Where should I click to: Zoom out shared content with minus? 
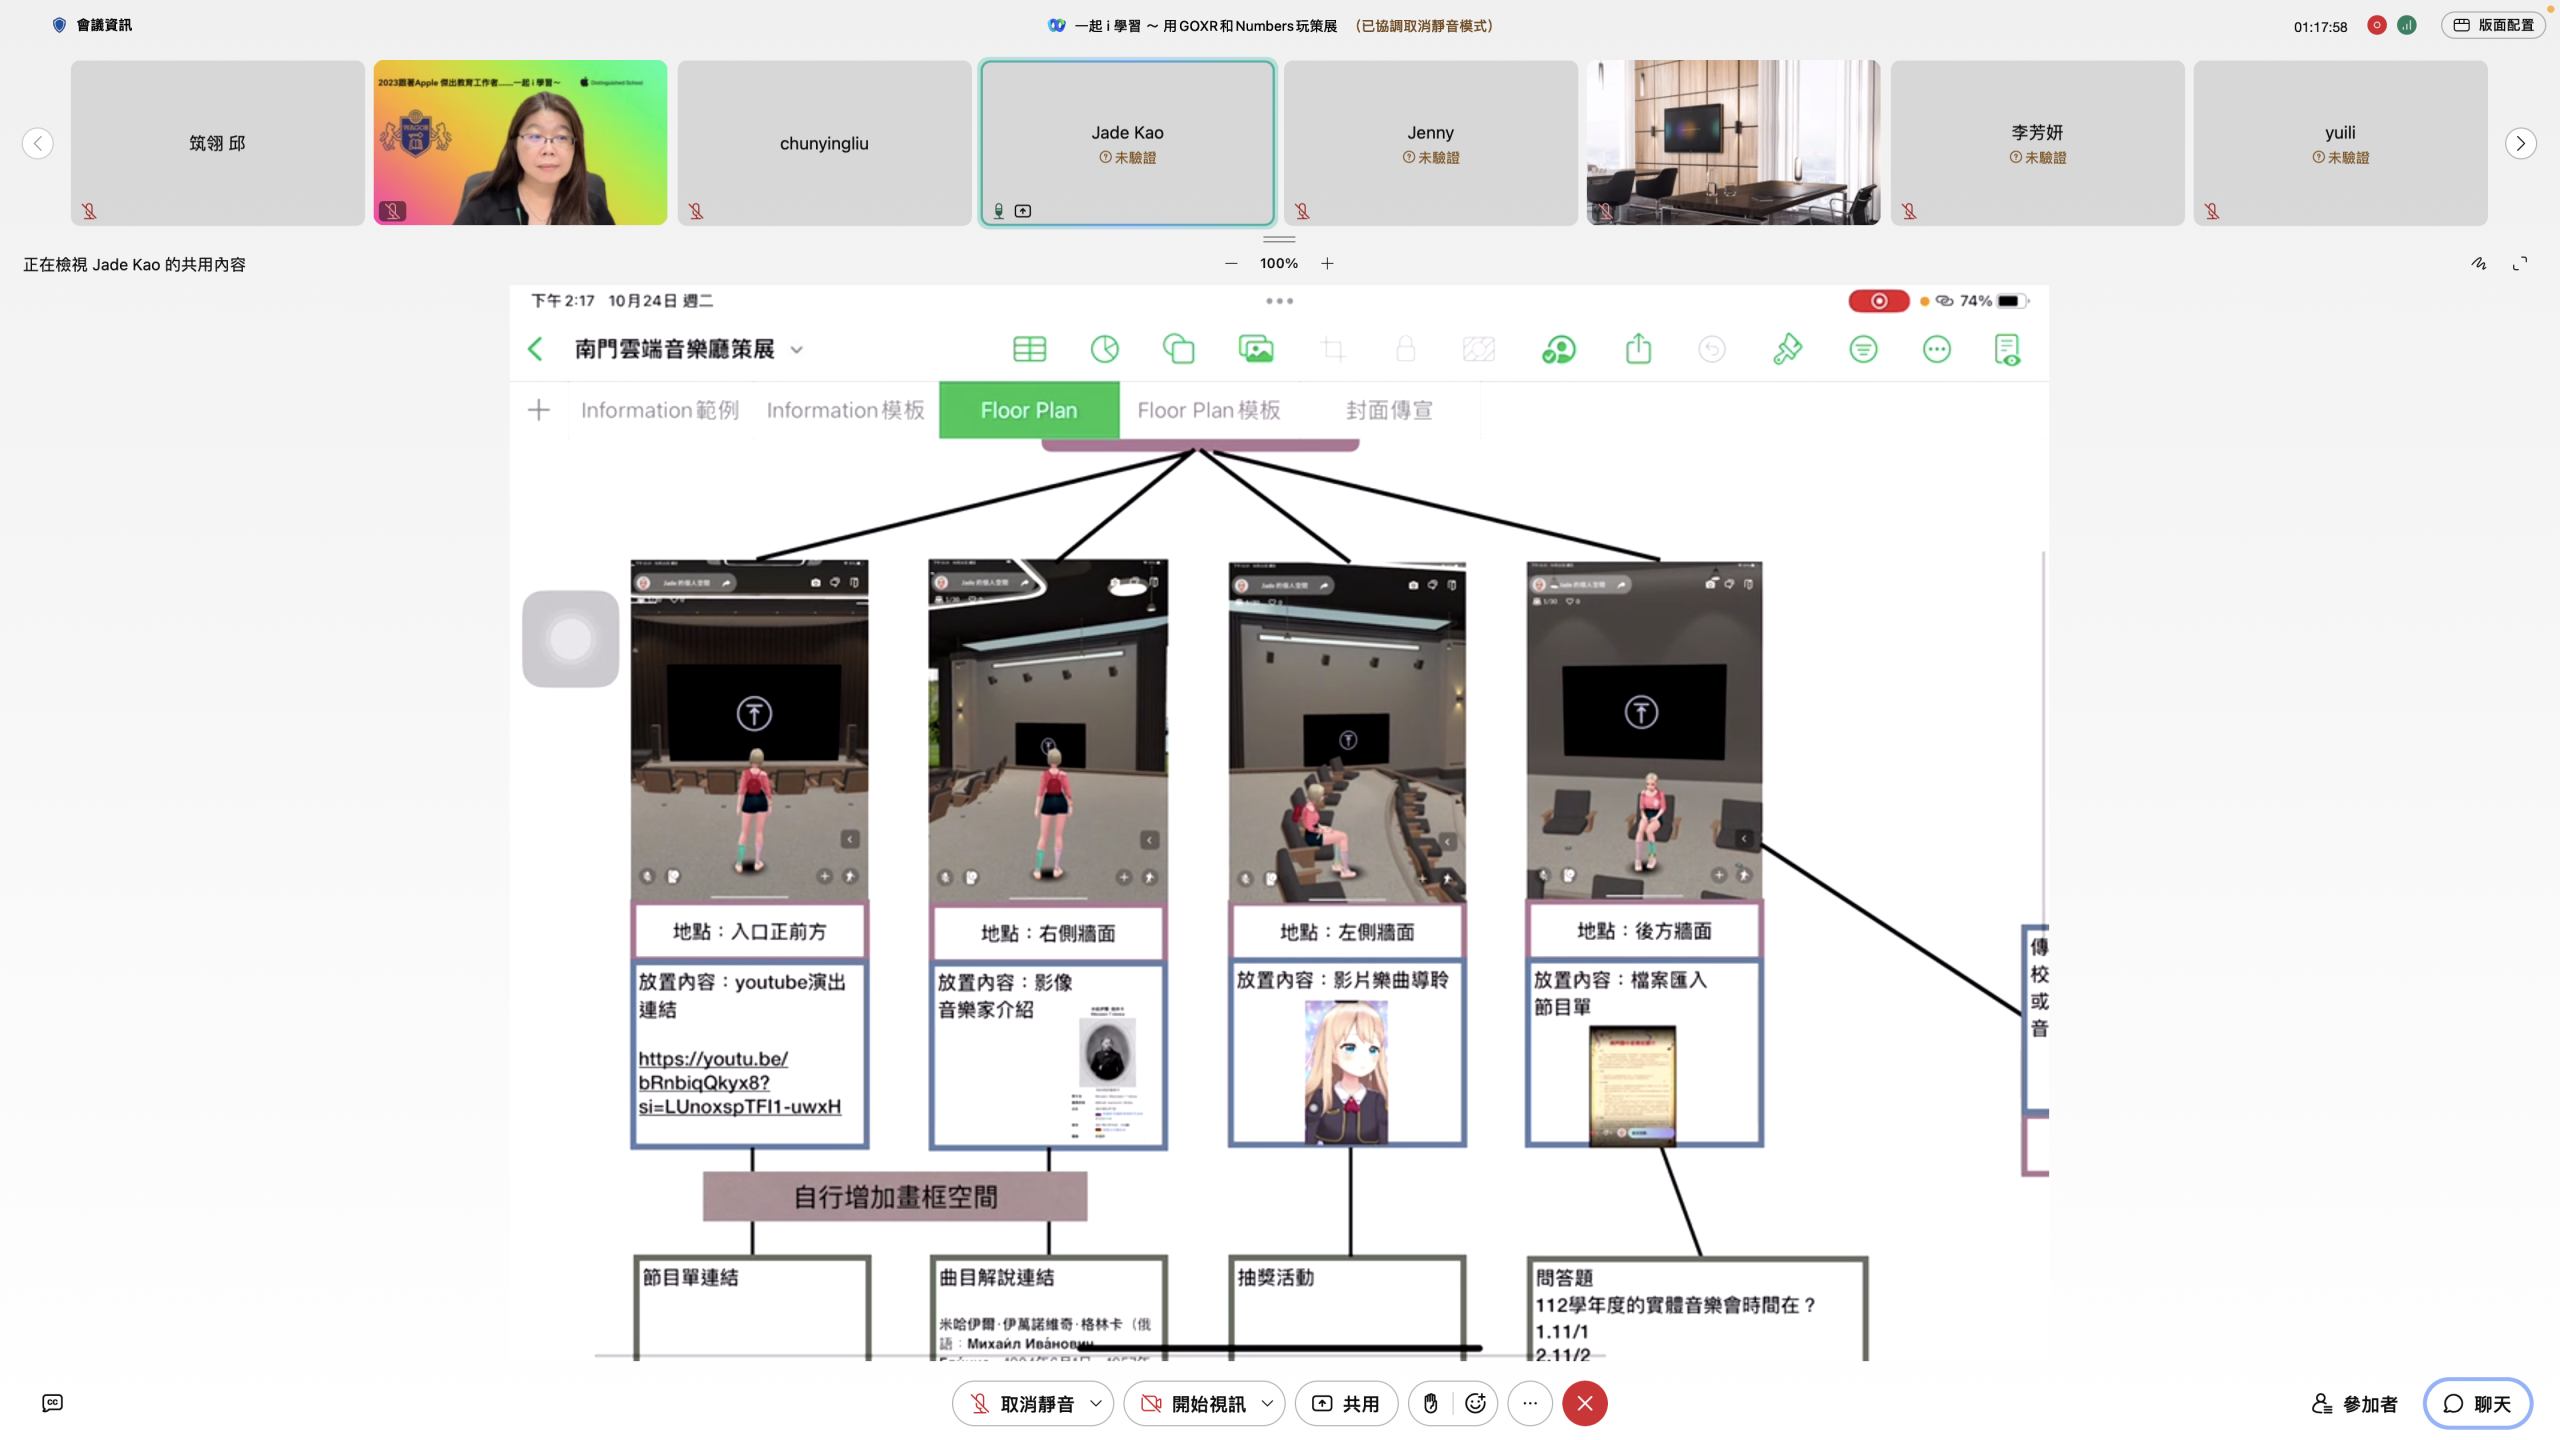point(1231,263)
